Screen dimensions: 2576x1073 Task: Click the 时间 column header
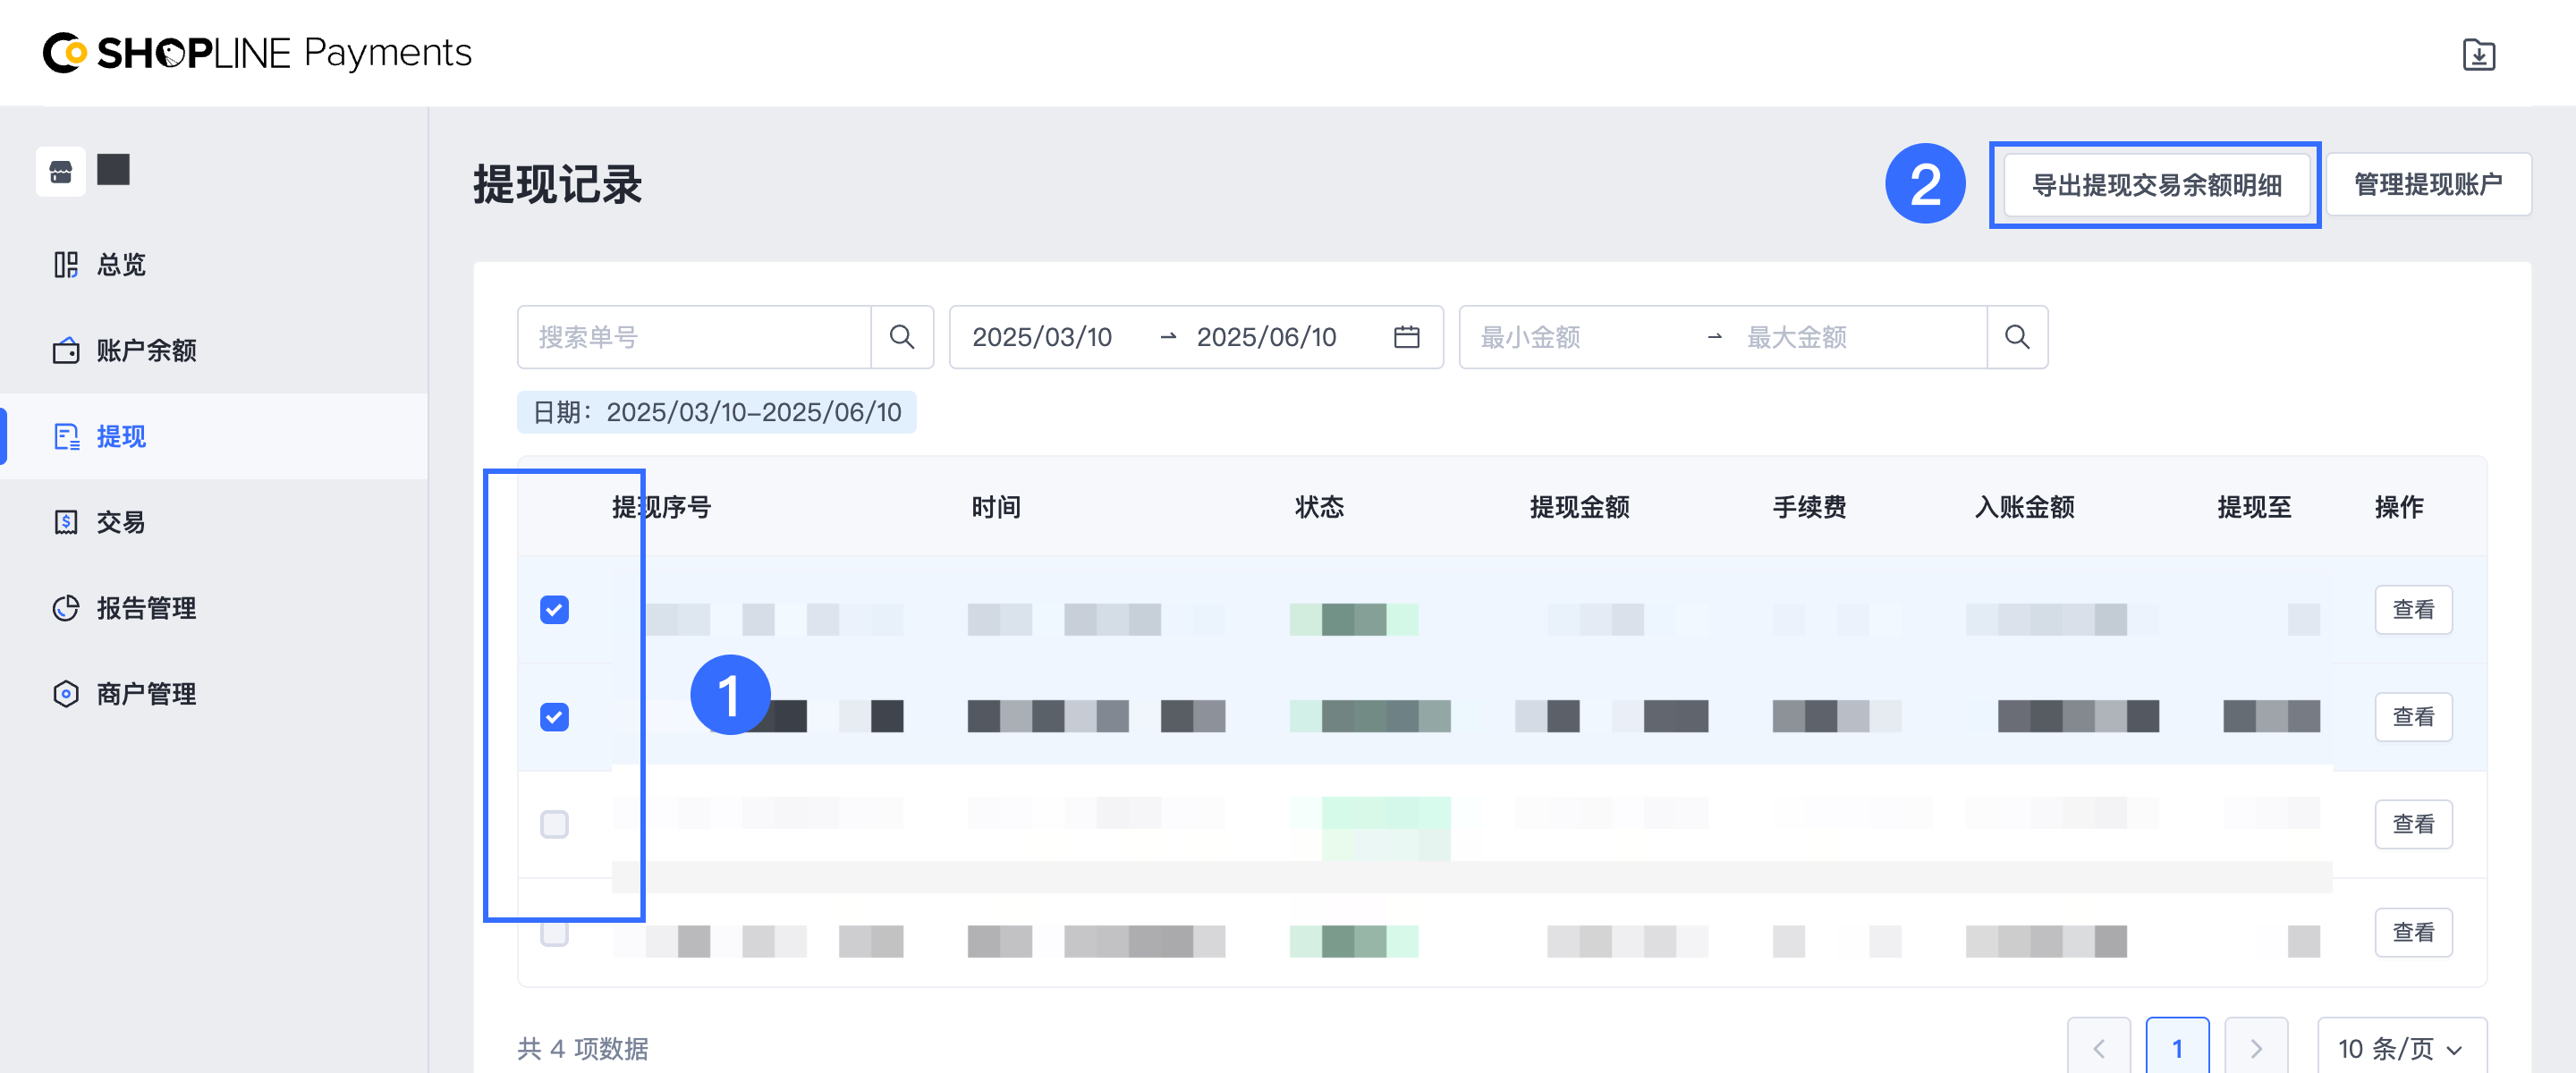point(996,508)
